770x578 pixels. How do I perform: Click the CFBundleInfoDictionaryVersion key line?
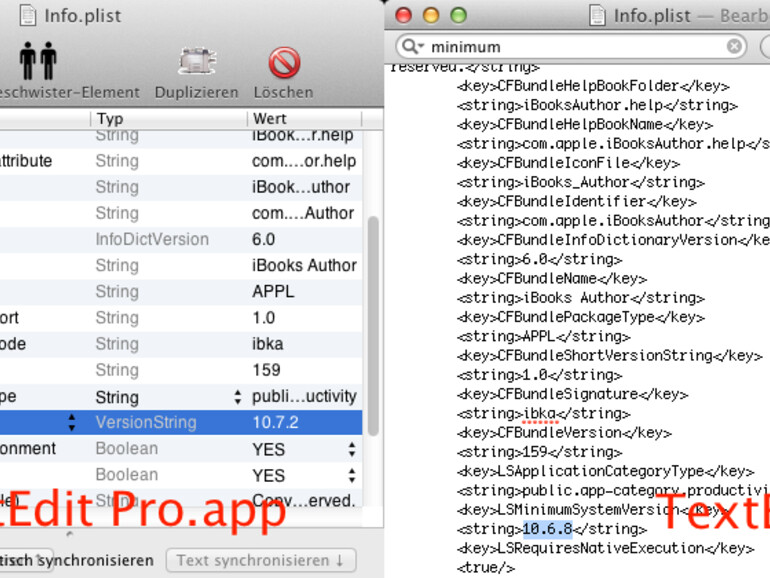pos(613,240)
